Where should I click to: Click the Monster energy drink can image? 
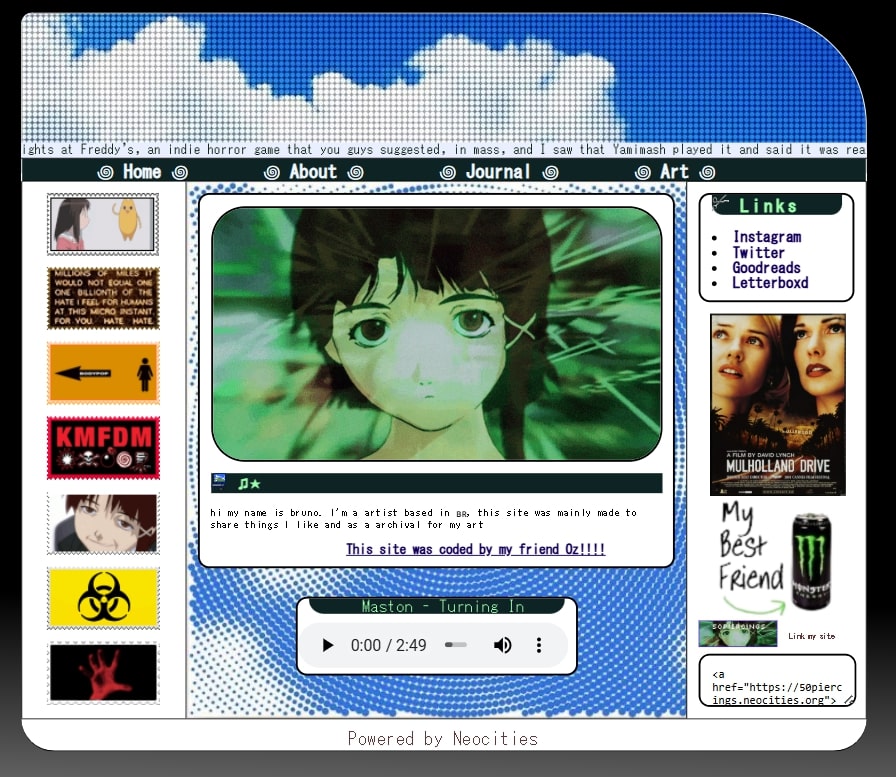pos(811,561)
